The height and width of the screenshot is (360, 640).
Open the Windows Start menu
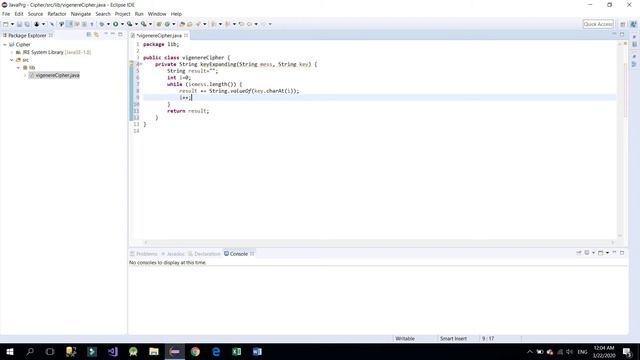point(10,351)
